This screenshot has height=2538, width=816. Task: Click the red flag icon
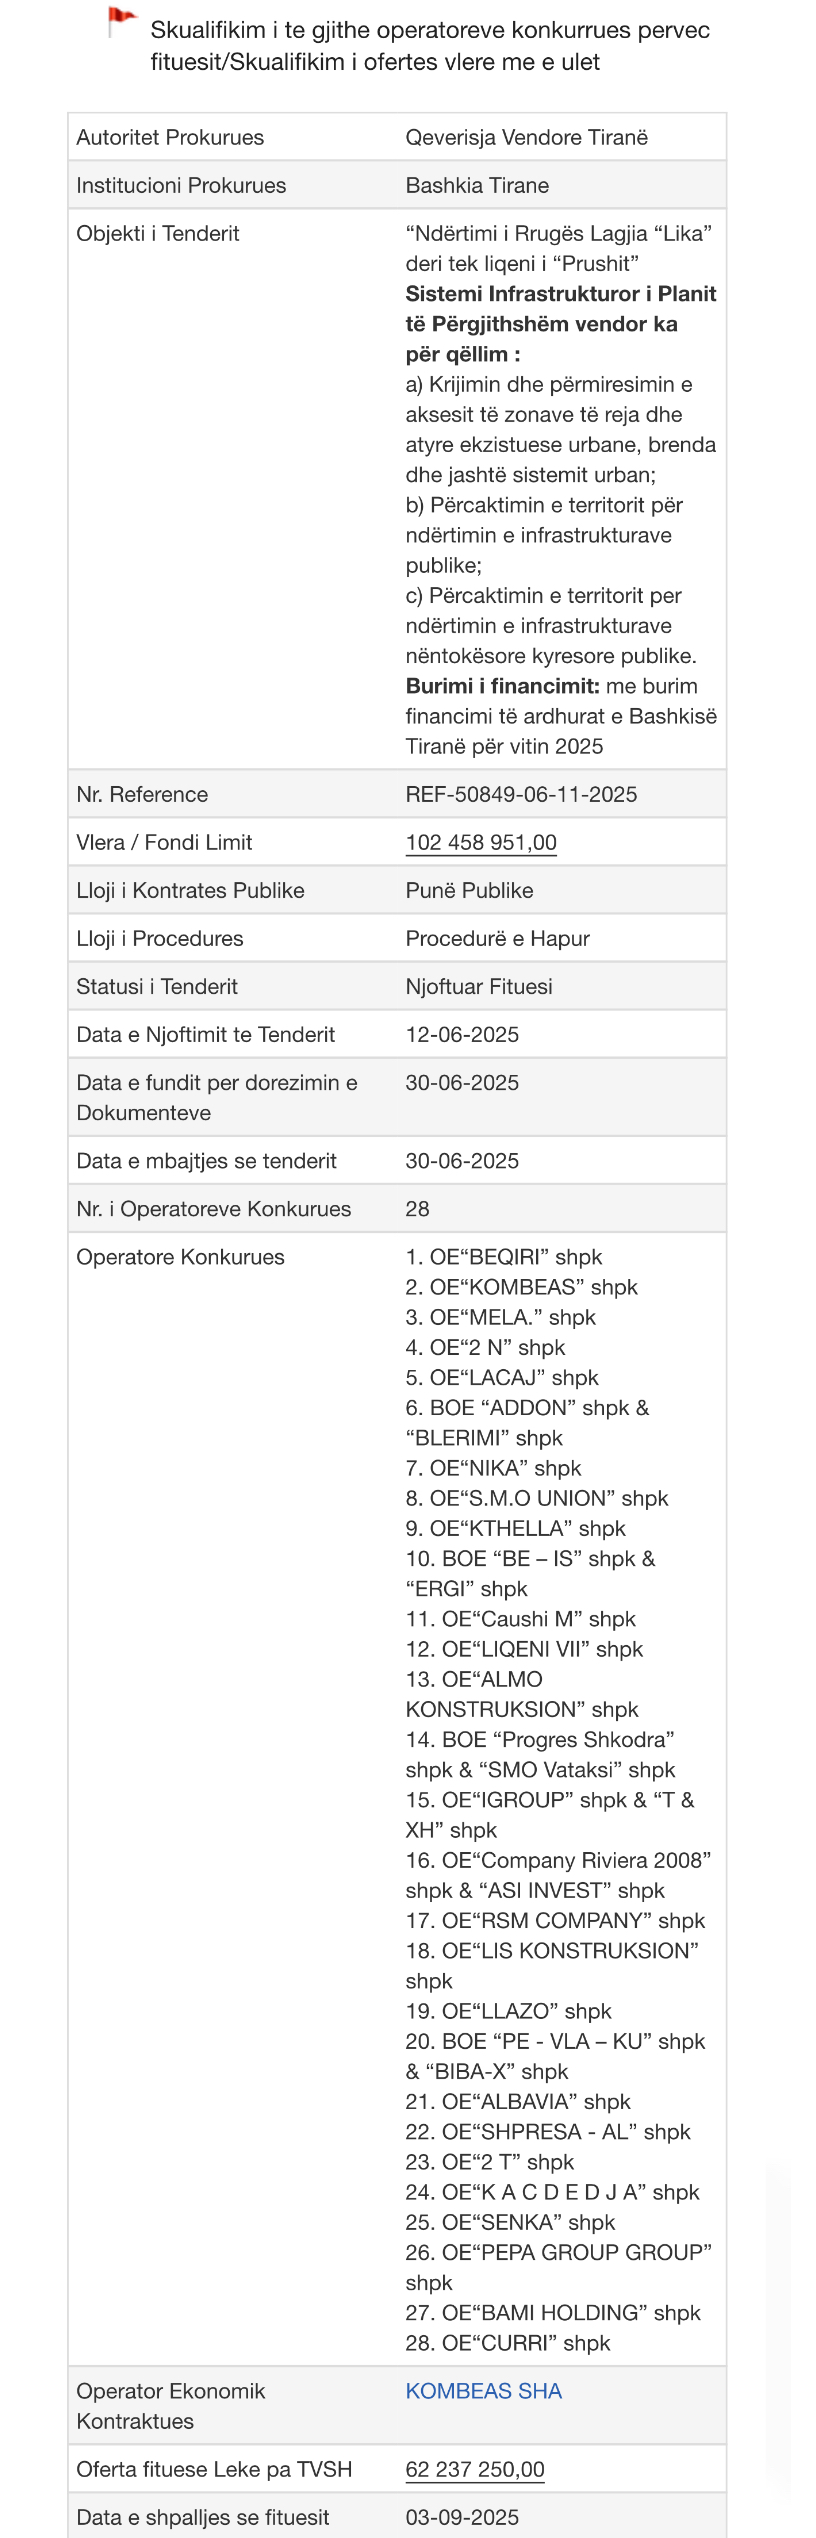click(x=121, y=20)
